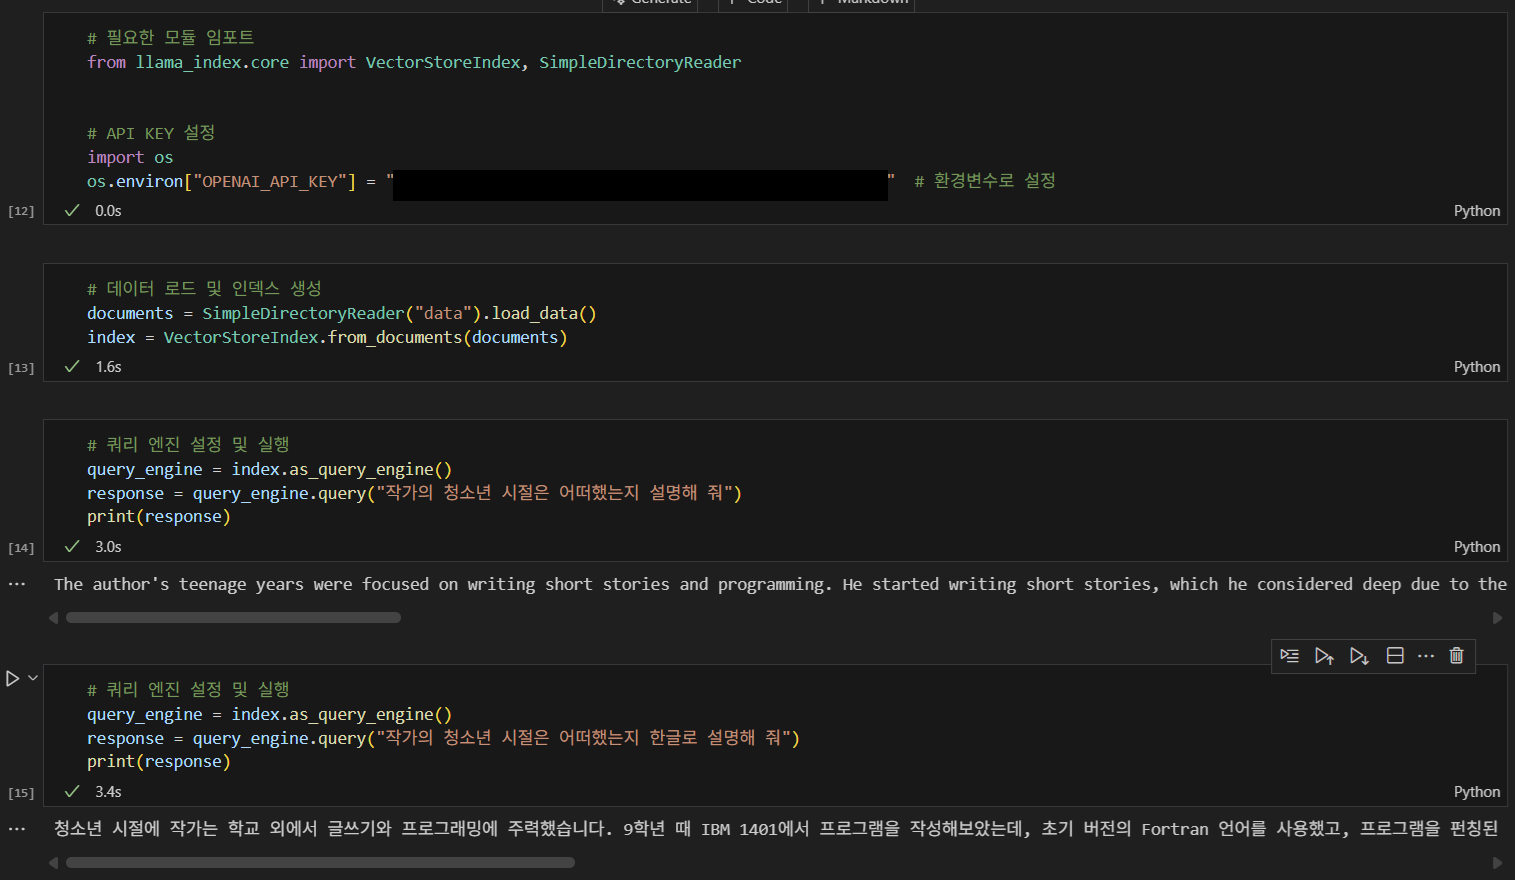The width and height of the screenshot is (1515, 880).
Task: Place cursor on the 'from llama_index.core import' line
Action: pyautogui.click(x=414, y=62)
